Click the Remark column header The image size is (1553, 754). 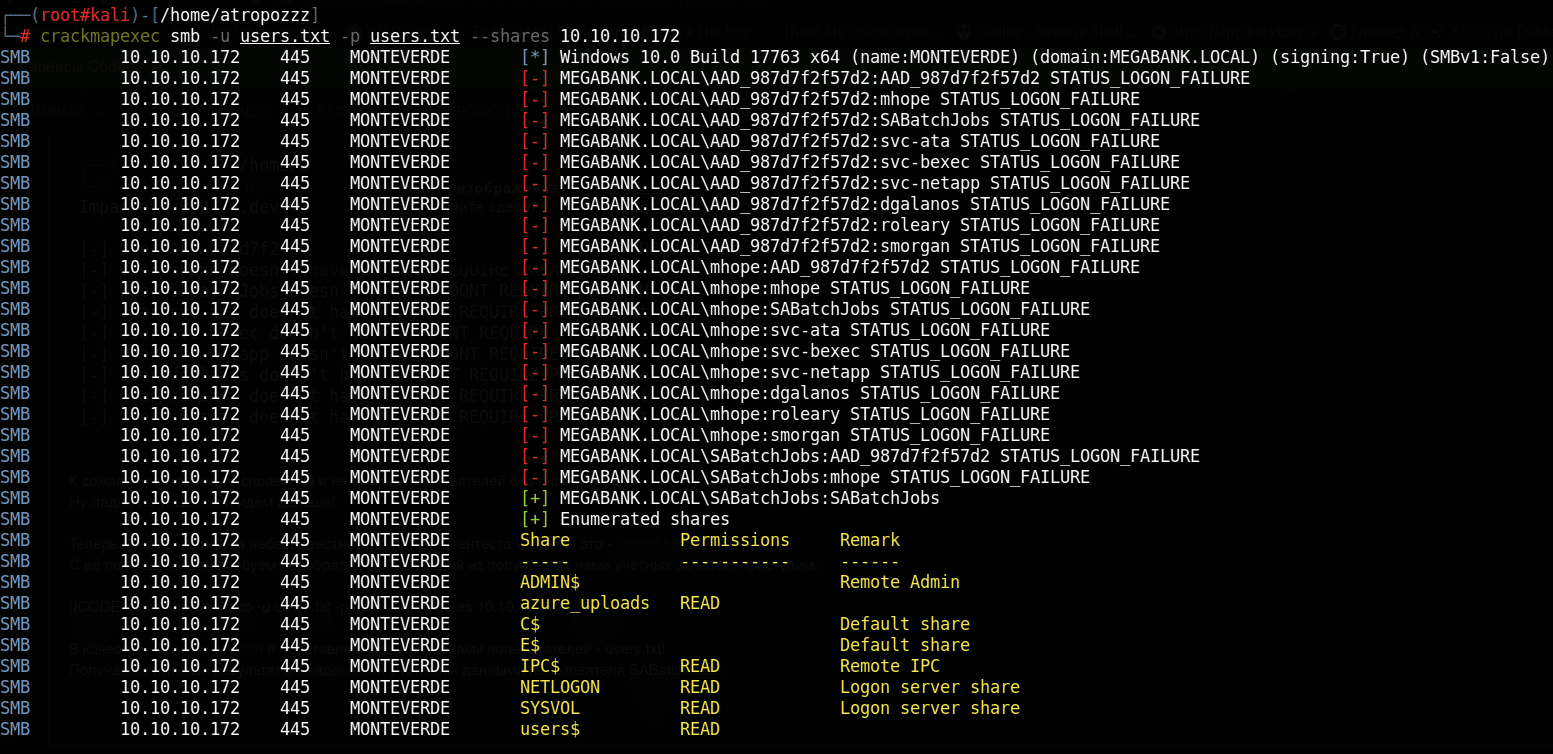870,540
